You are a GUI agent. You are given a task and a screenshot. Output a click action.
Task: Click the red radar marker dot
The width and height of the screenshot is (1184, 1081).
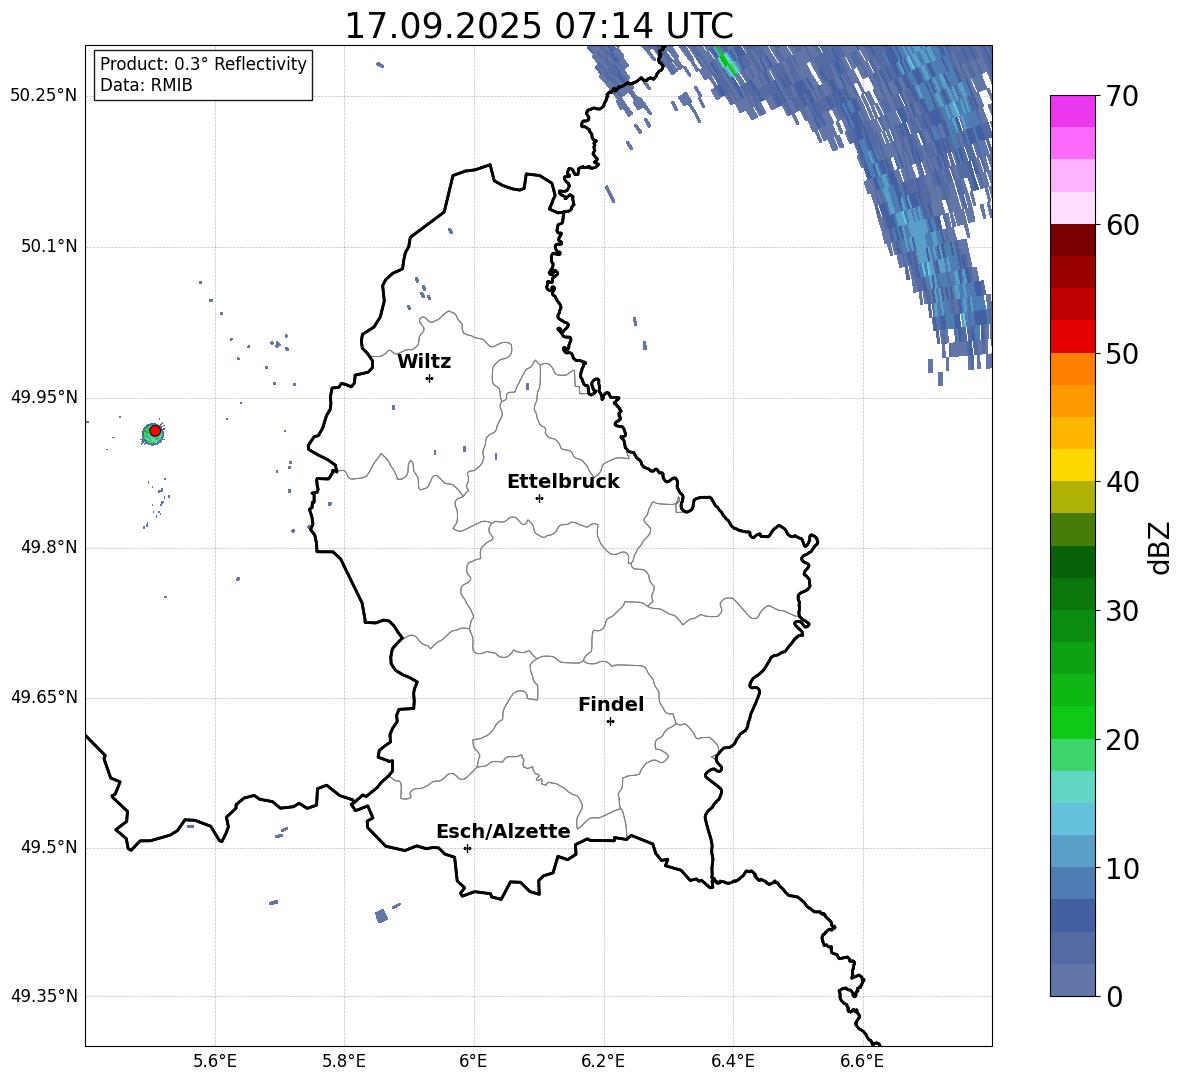click(x=155, y=430)
